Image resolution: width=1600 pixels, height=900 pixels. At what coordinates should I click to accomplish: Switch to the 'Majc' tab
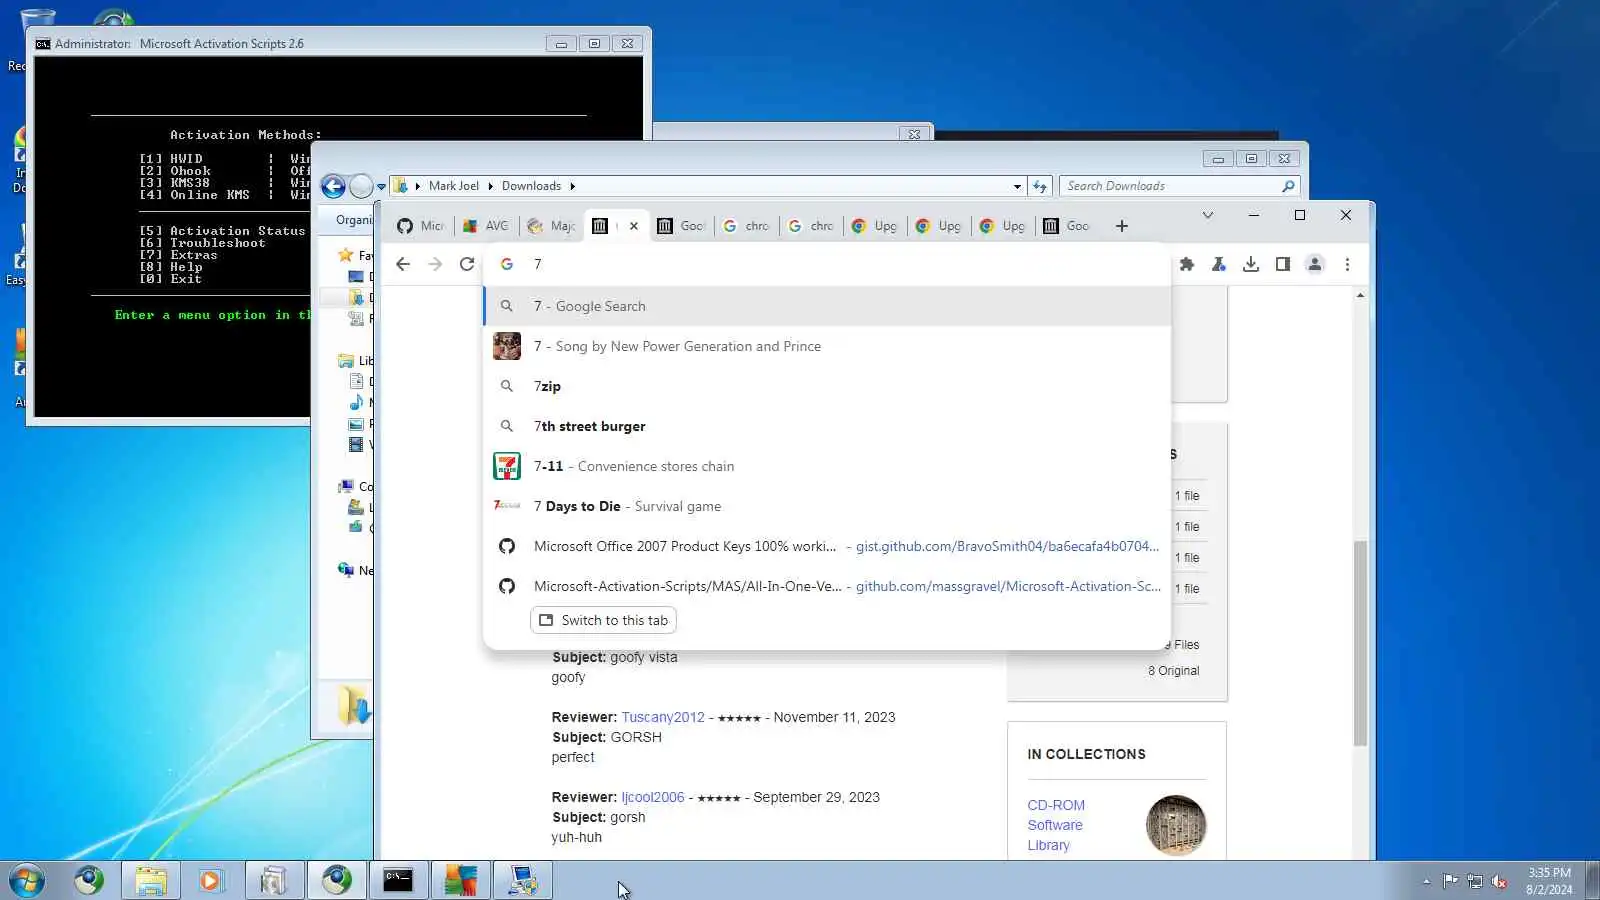[551, 226]
